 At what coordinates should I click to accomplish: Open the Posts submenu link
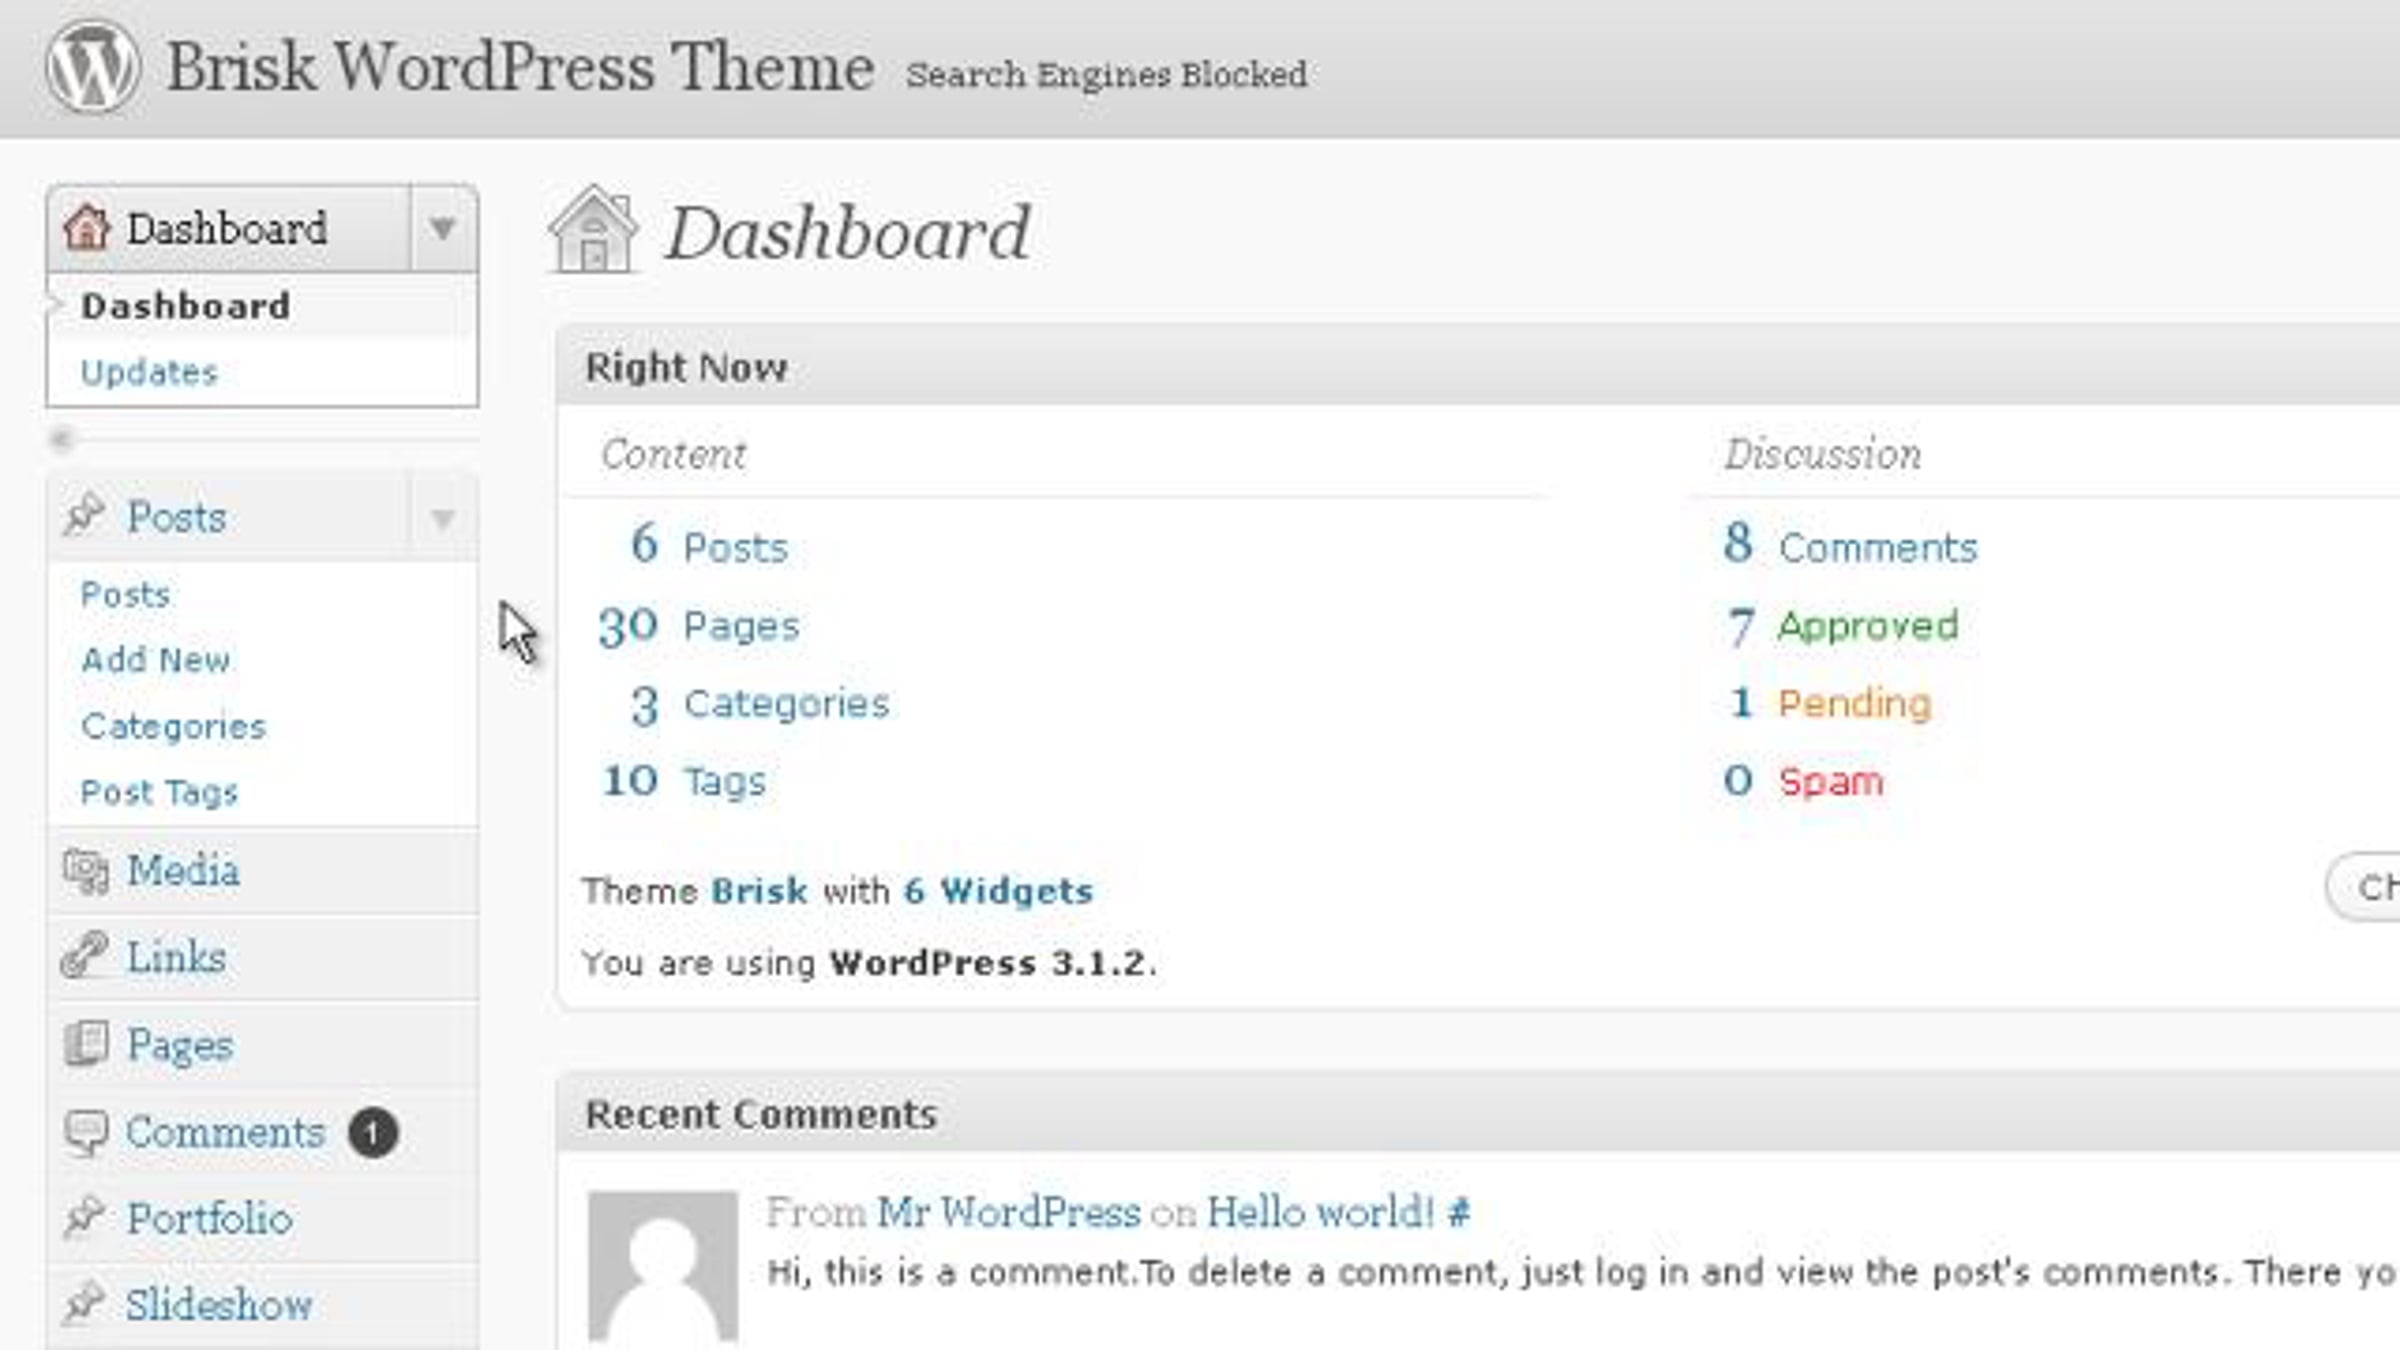[125, 594]
